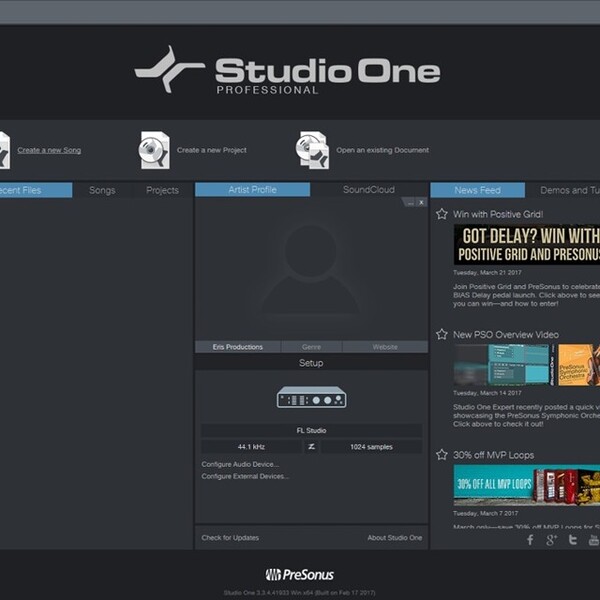600x600 pixels.
Task: Select the Artist Profile tab
Action: click(x=253, y=190)
